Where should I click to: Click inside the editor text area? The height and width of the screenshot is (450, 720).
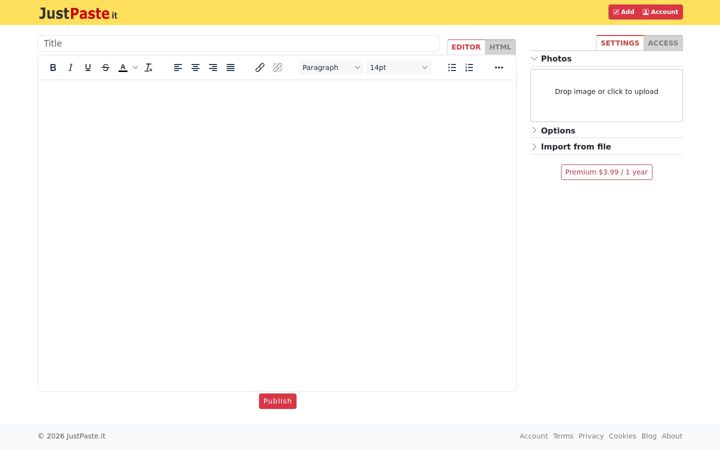[277, 235]
